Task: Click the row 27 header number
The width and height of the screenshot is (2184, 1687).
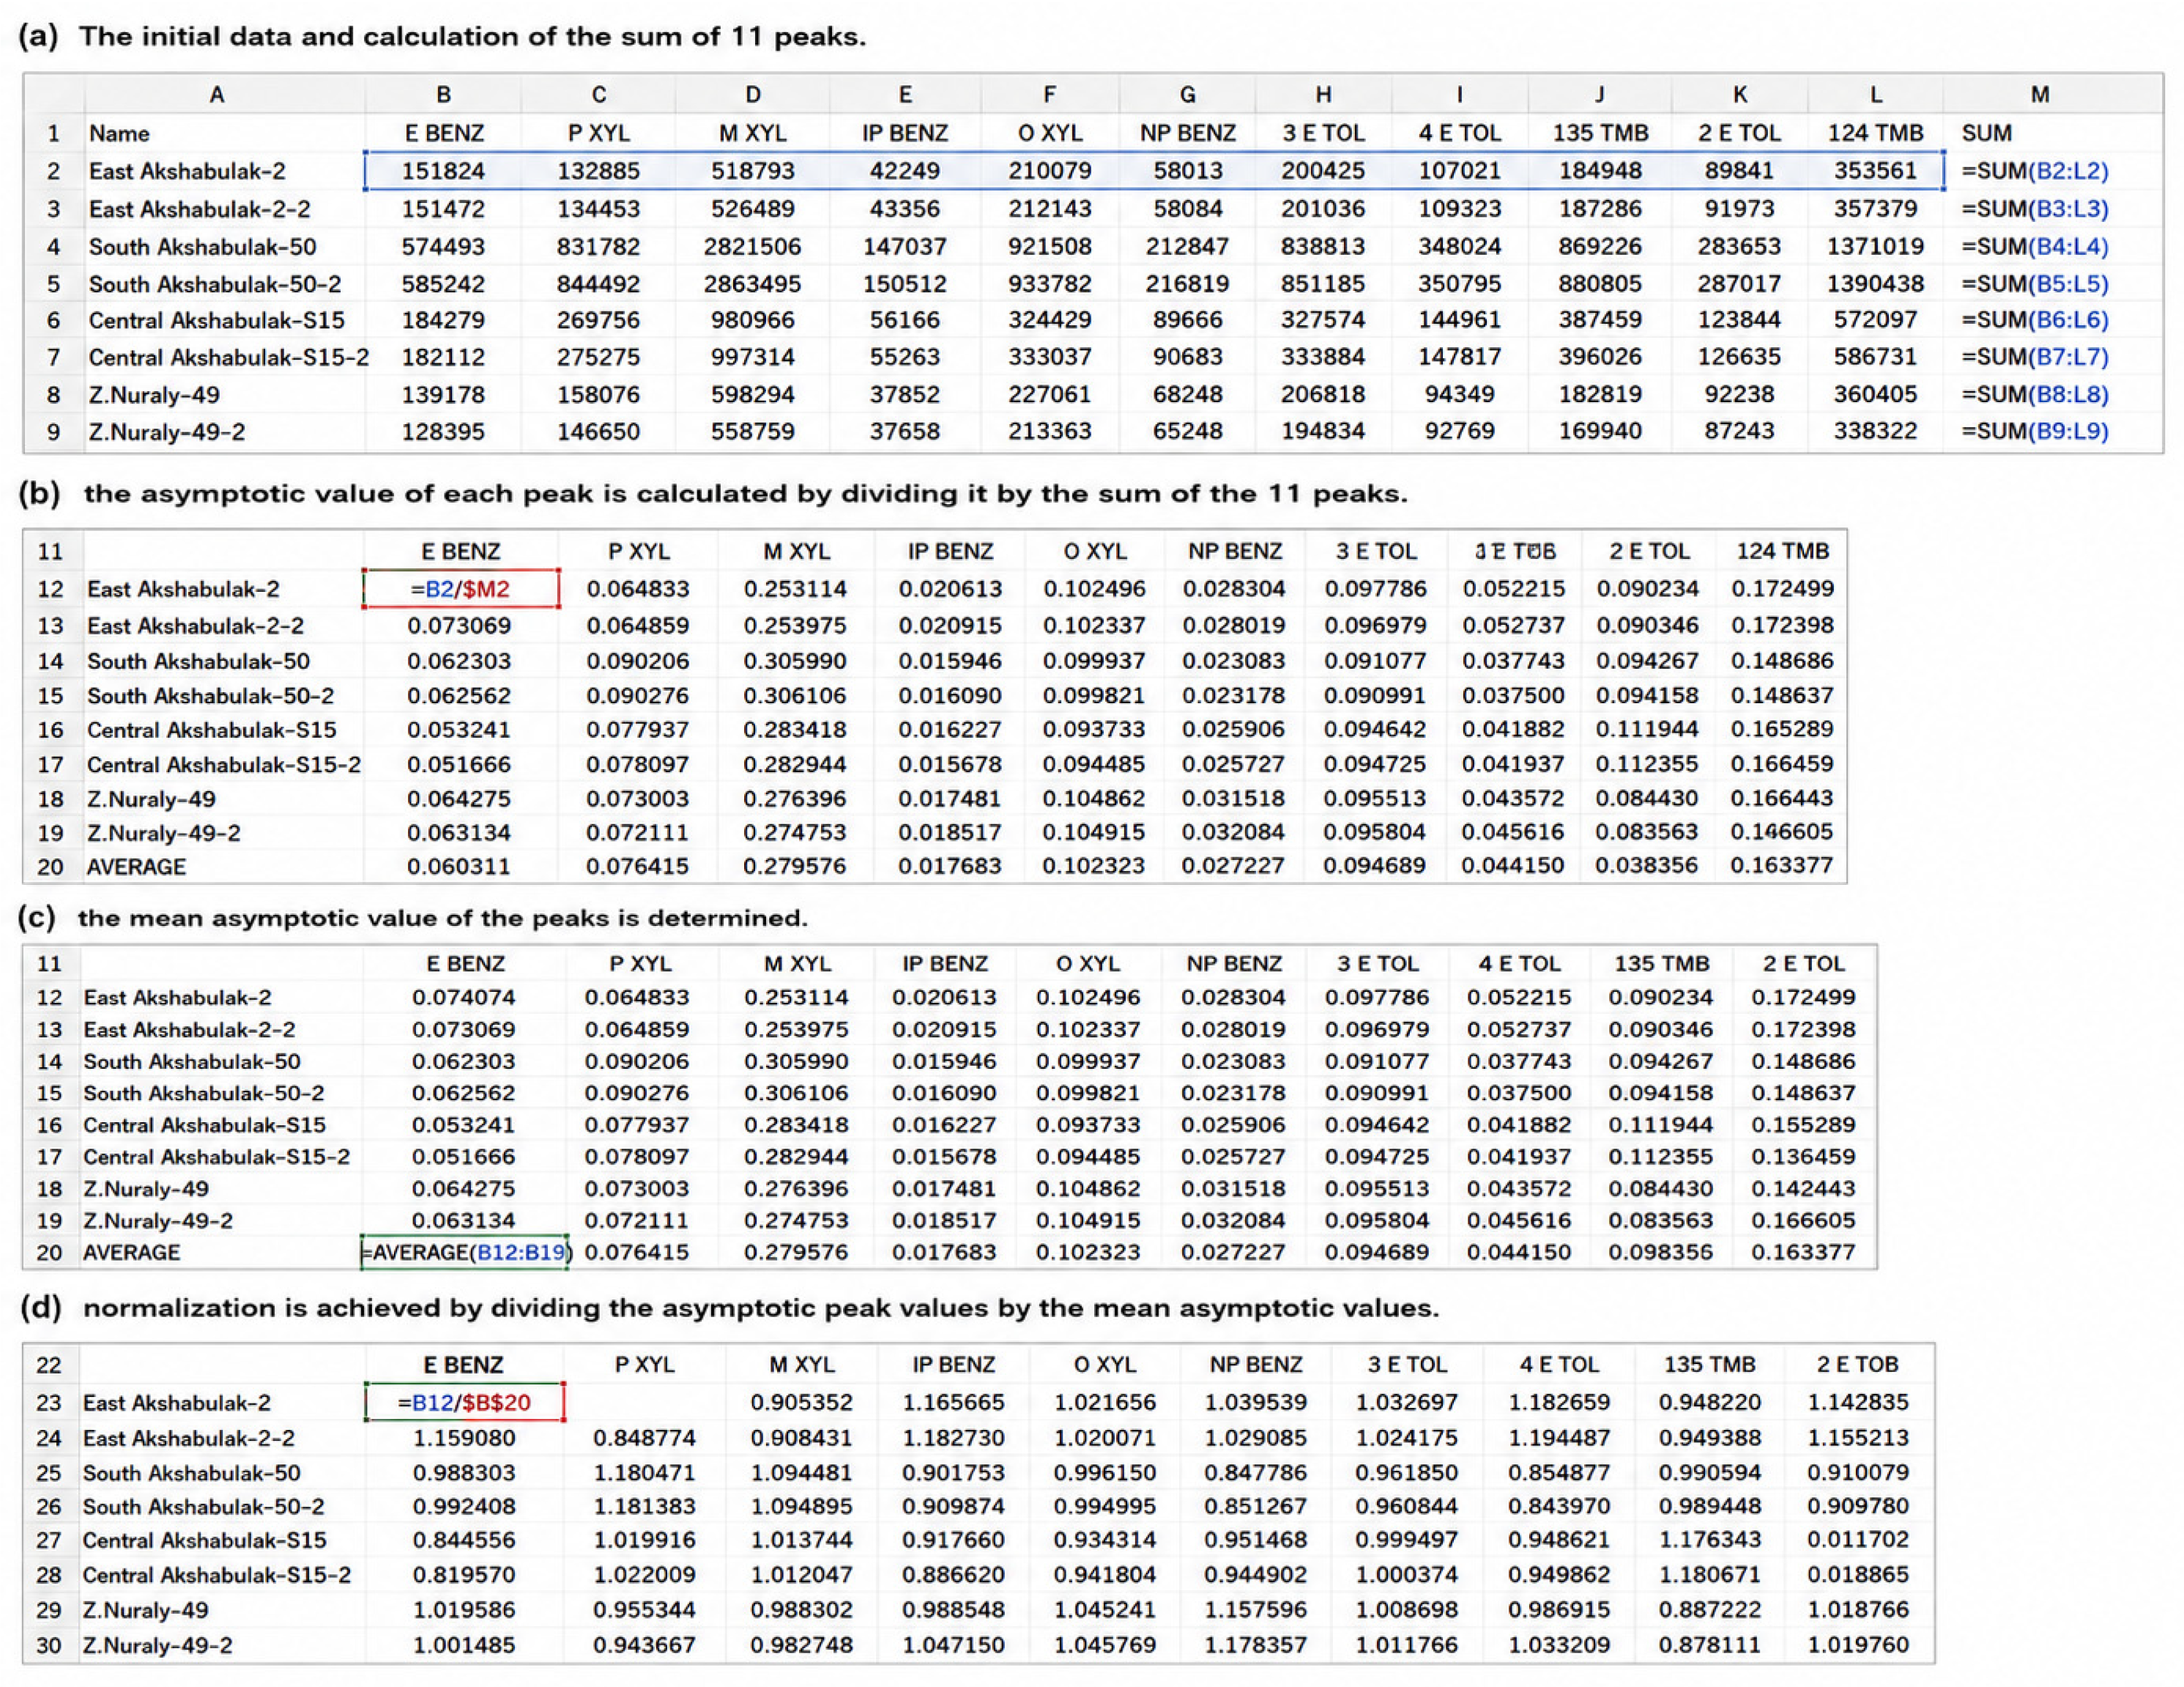Action: (x=49, y=1540)
